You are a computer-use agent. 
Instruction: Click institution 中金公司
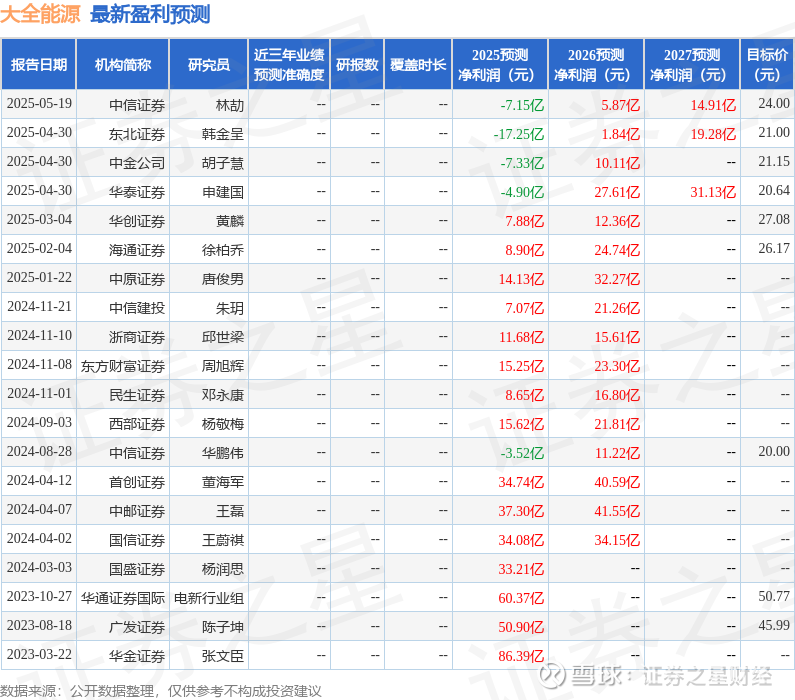tap(137, 163)
